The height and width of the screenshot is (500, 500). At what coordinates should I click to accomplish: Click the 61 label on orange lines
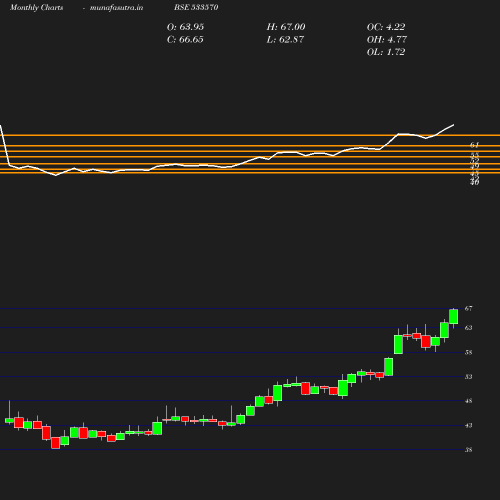tap(474, 145)
